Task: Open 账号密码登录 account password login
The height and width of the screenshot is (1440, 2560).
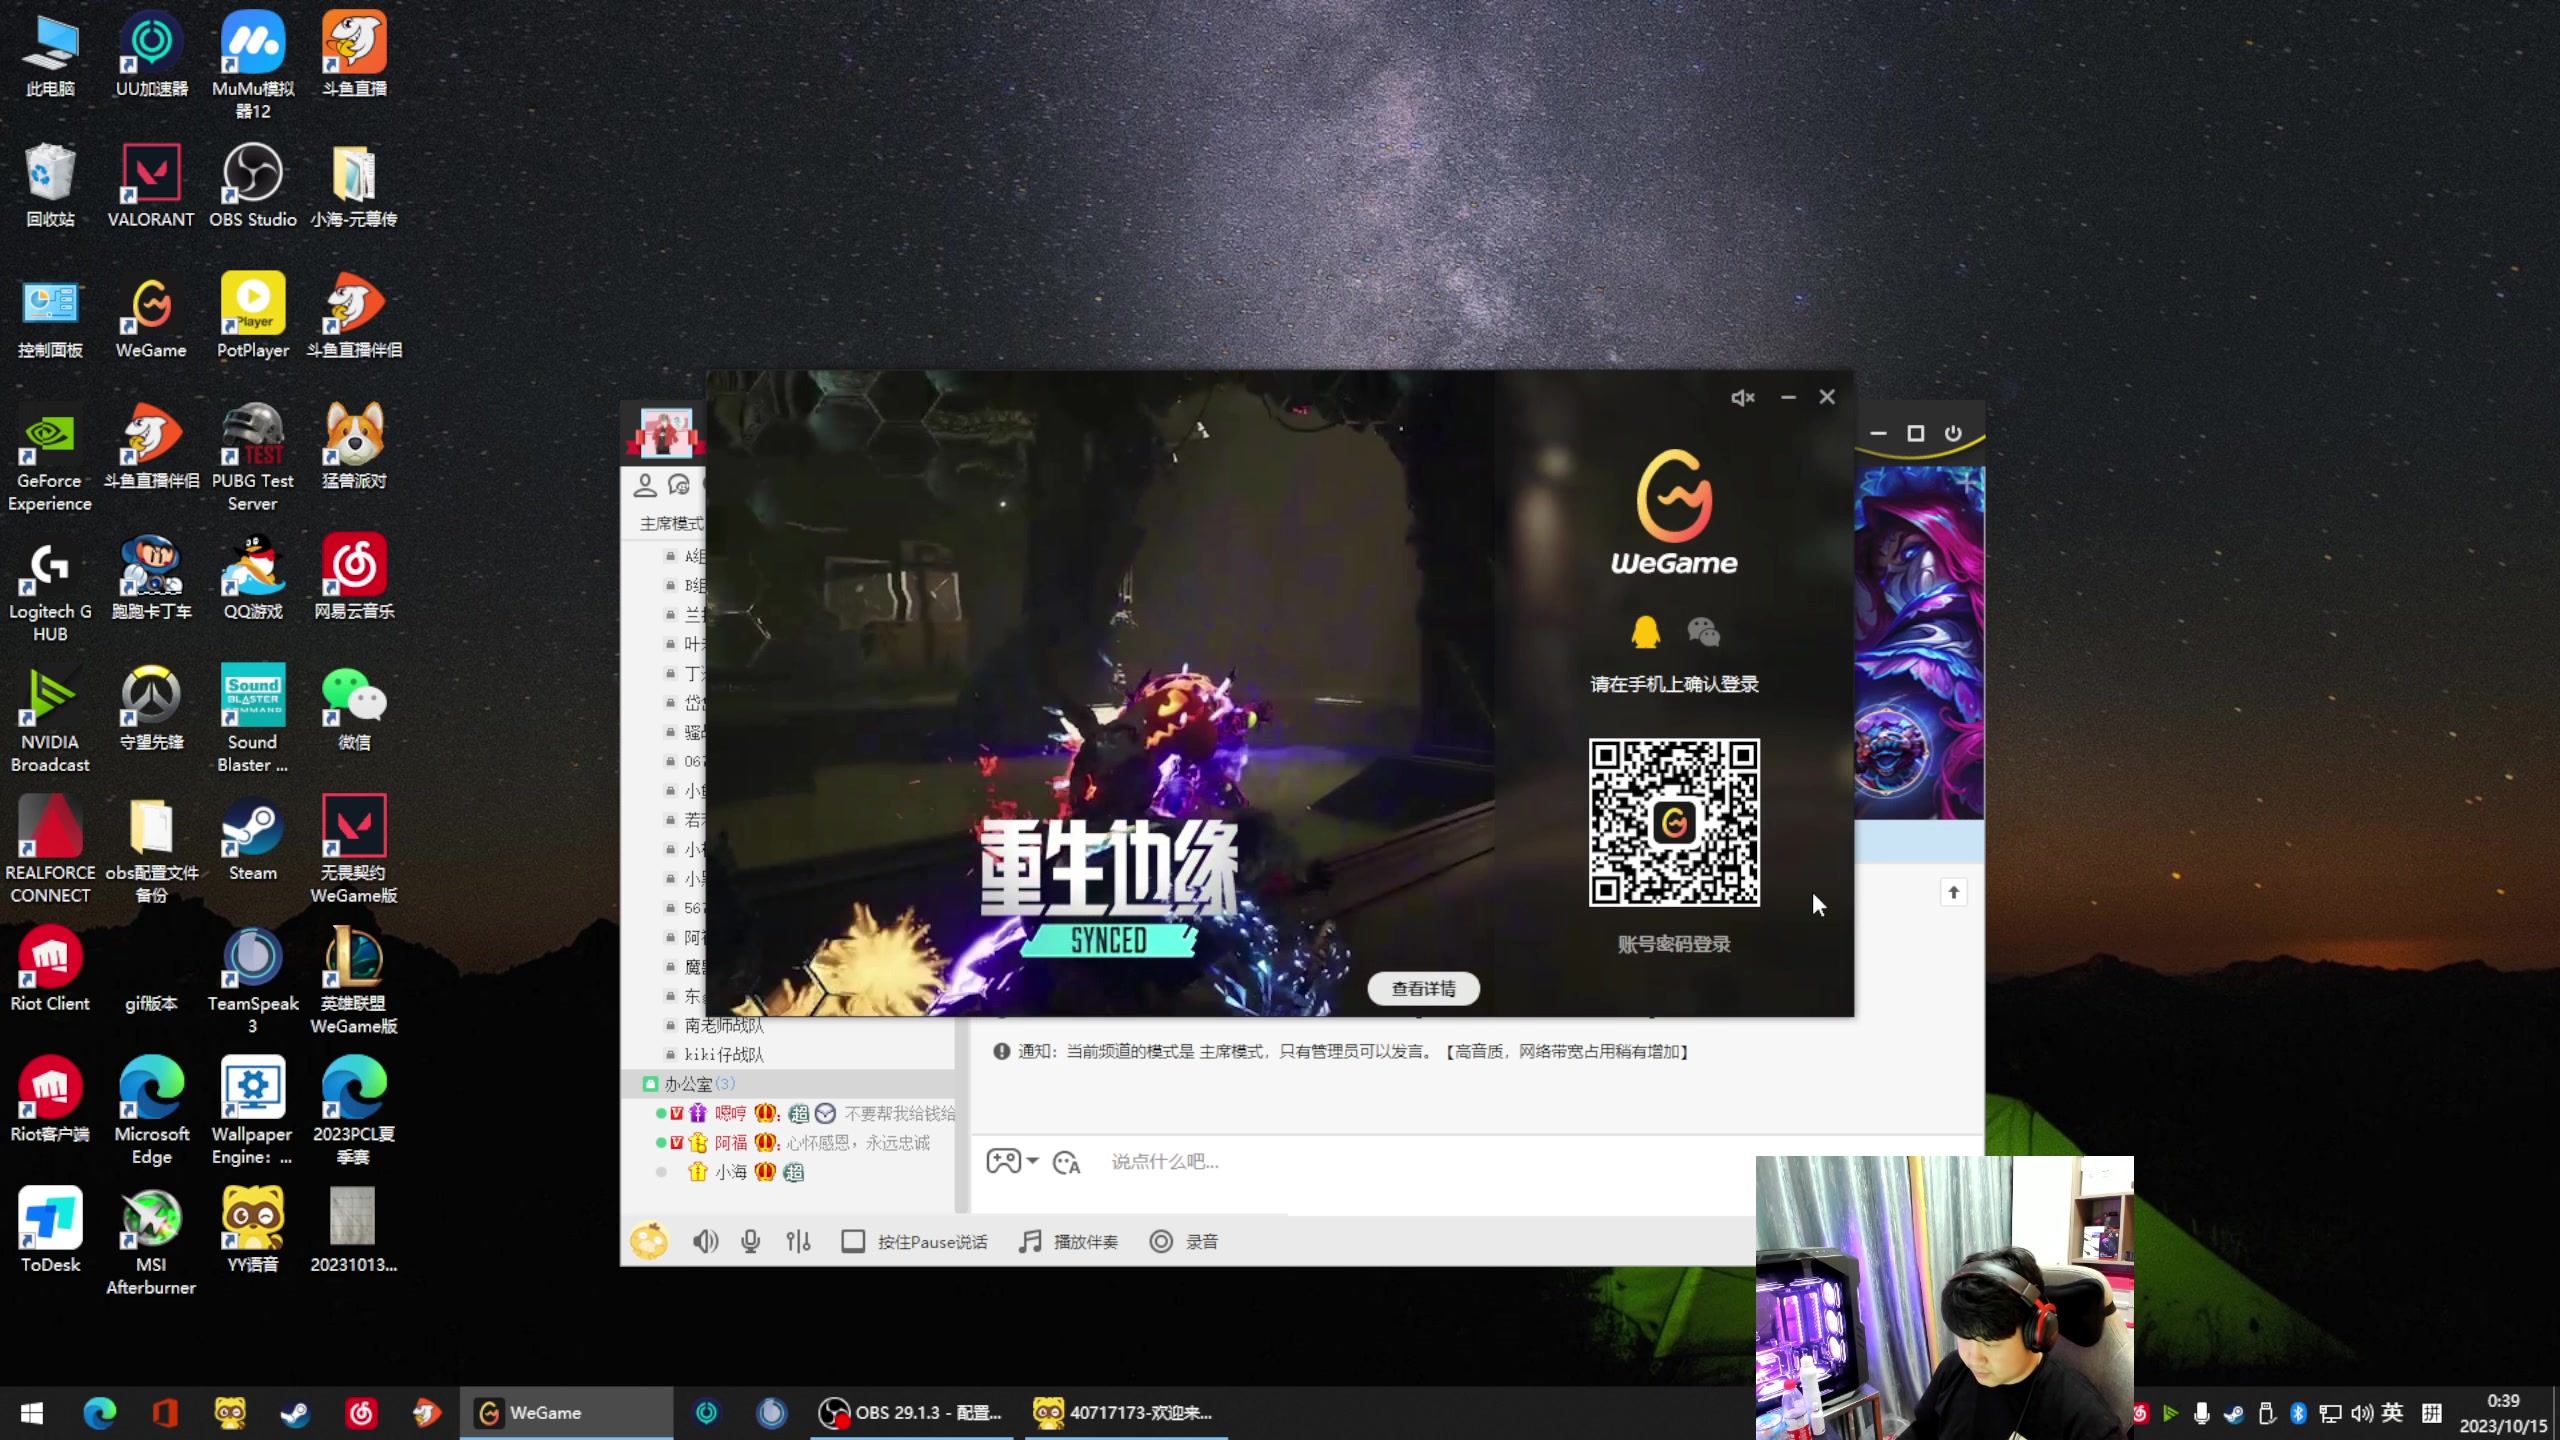Action: [x=1674, y=944]
